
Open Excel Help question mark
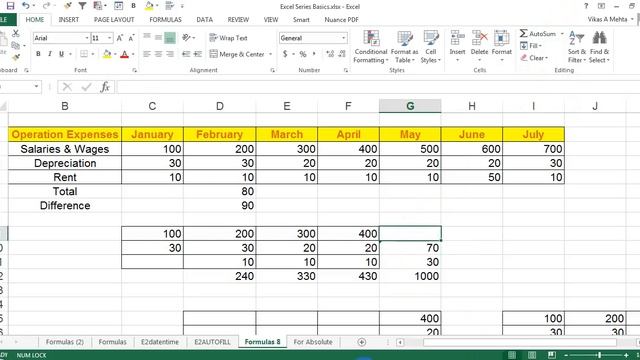pyautogui.click(x=586, y=6)
